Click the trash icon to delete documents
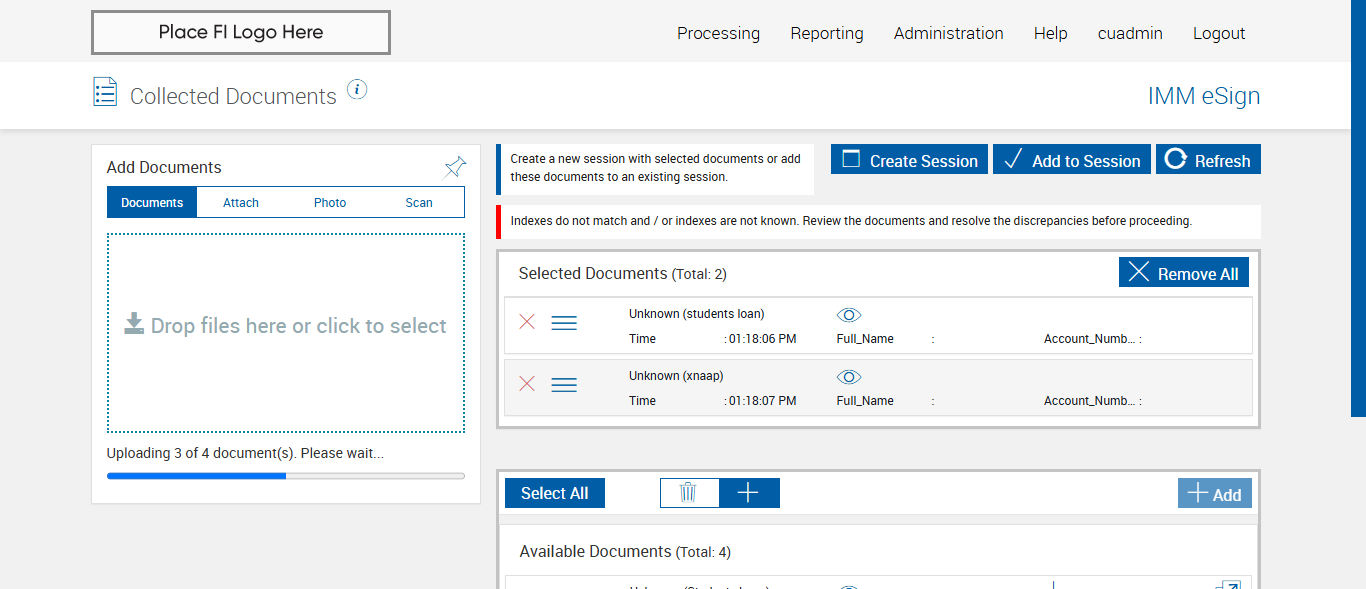Image resolution: width=1366 pixels, height=589 pixels. click(x=688, y=492)
